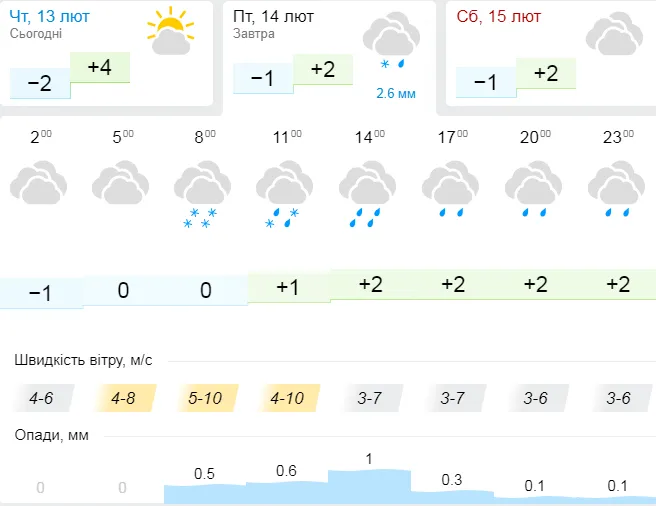The width and height of the screenshot is (656, 506).
Task: Click the sunny partly cloudy icon for today
Action: point(171,31)
